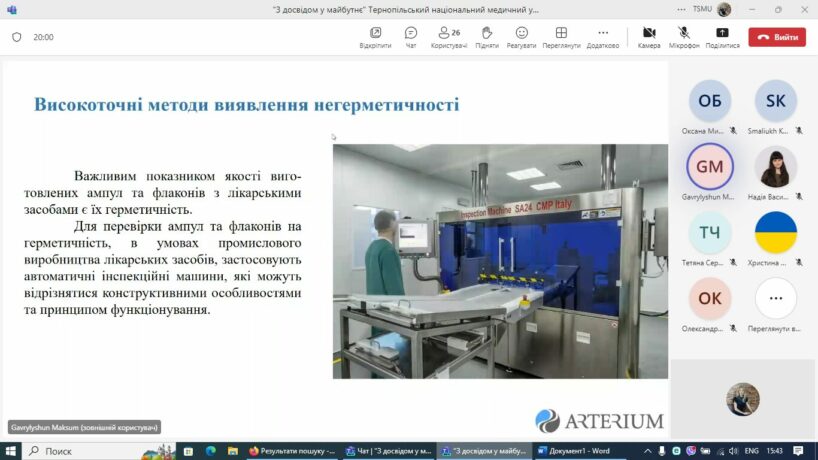Screen dimensions: 818x460
Task: Expand the view-all participants tile with three dots
Action: [x=775, y=299]
